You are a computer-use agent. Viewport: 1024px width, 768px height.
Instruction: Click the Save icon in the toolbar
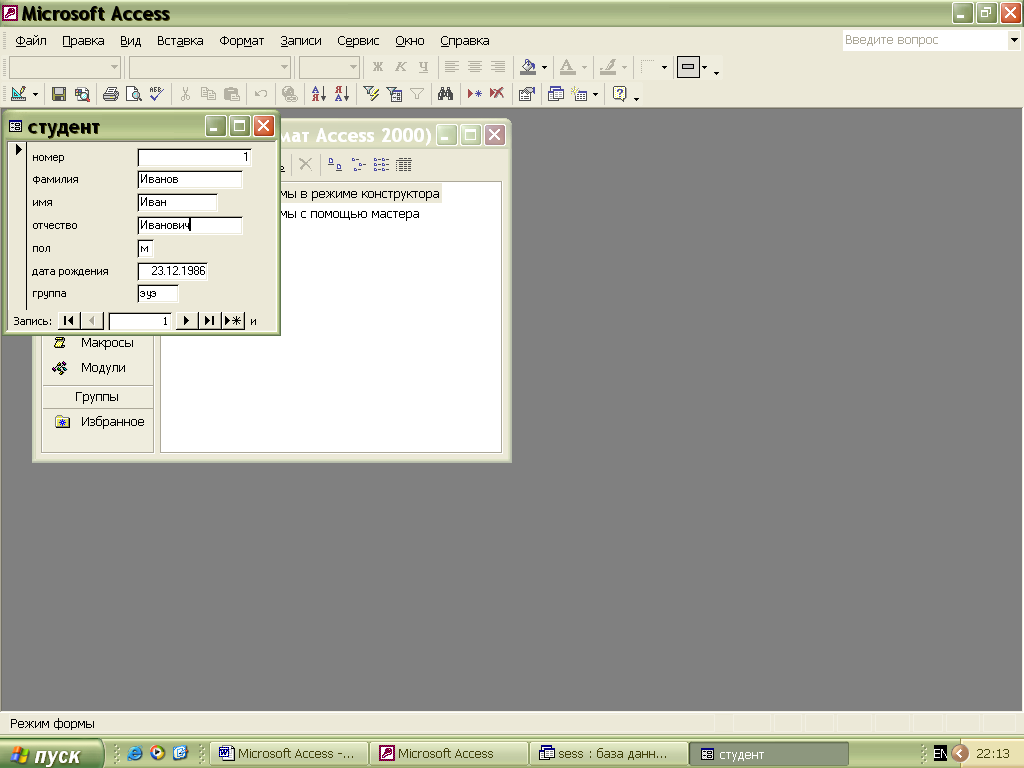click(x=59, y=94)
